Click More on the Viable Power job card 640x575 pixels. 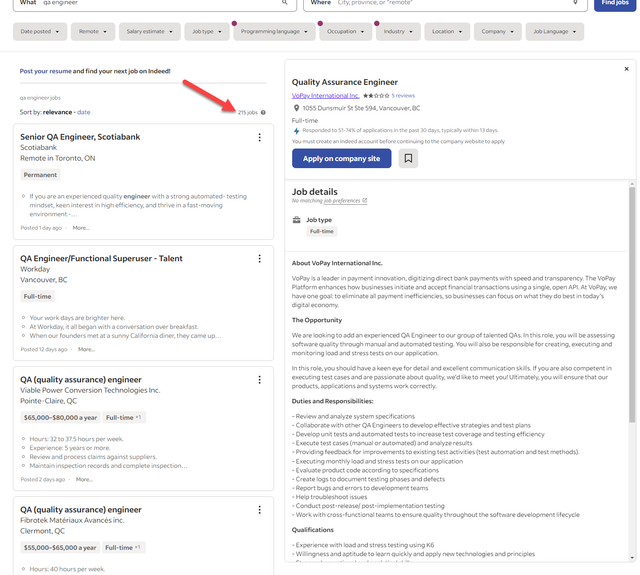pyautogui.click(x=84, y=480)
